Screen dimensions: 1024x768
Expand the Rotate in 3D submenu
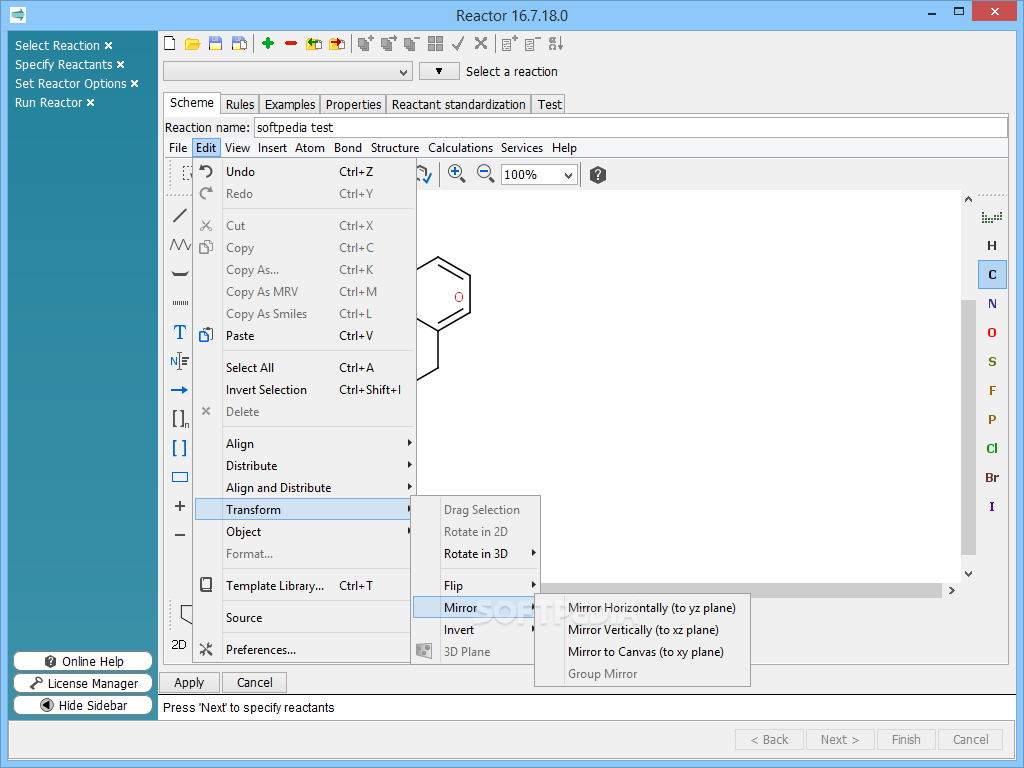(476, 554)
